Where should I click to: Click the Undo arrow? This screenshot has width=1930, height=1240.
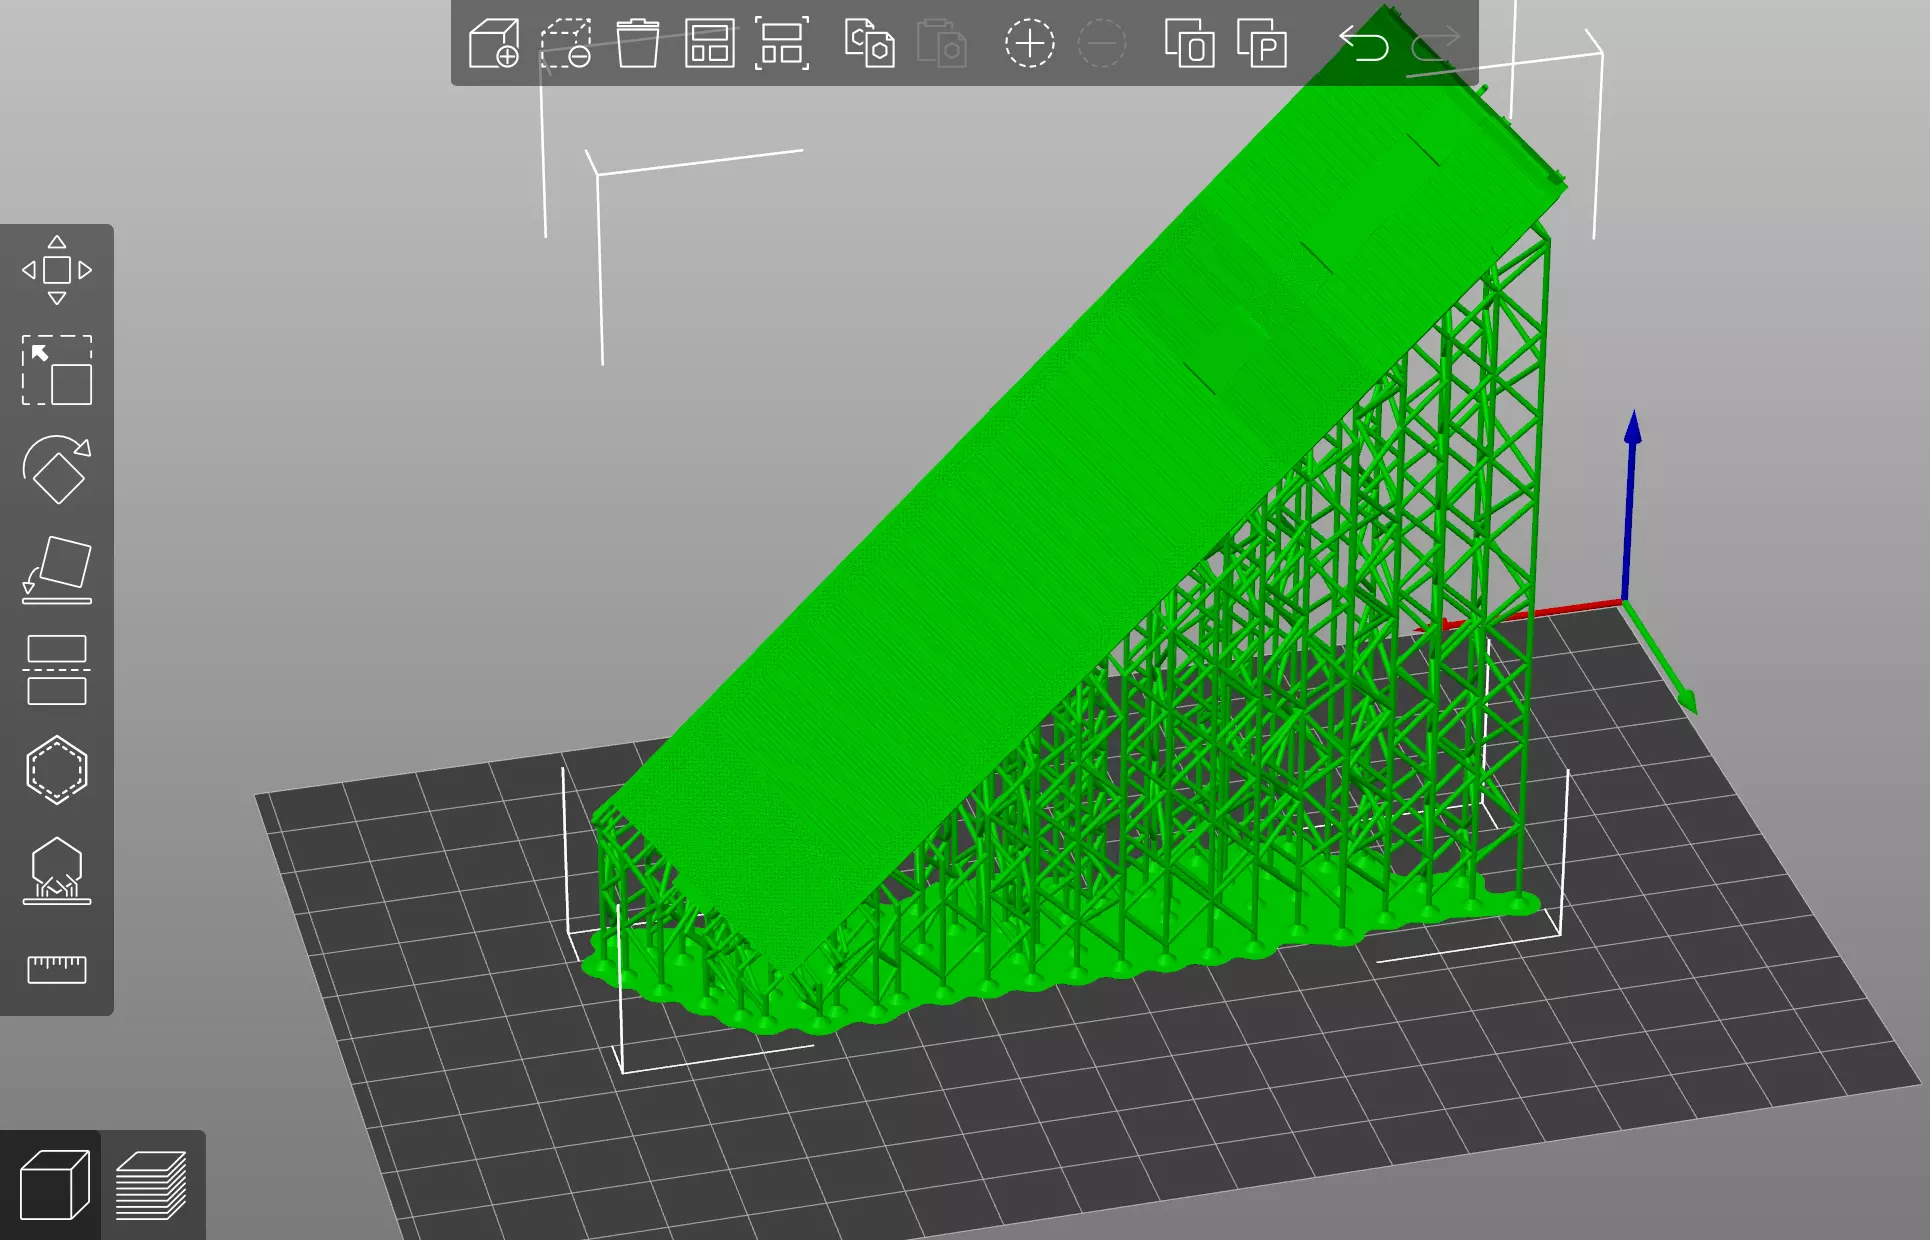click(x=1364, y=44)
